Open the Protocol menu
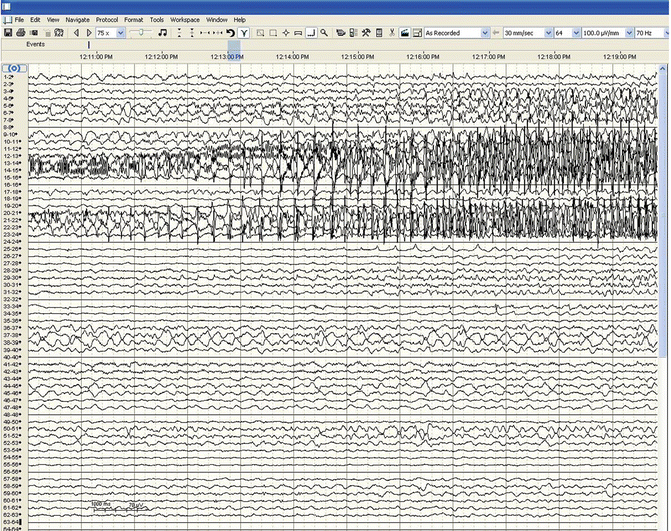Image resolution: width=671 pixels, height=531 pixels. (x=107, y=20)
